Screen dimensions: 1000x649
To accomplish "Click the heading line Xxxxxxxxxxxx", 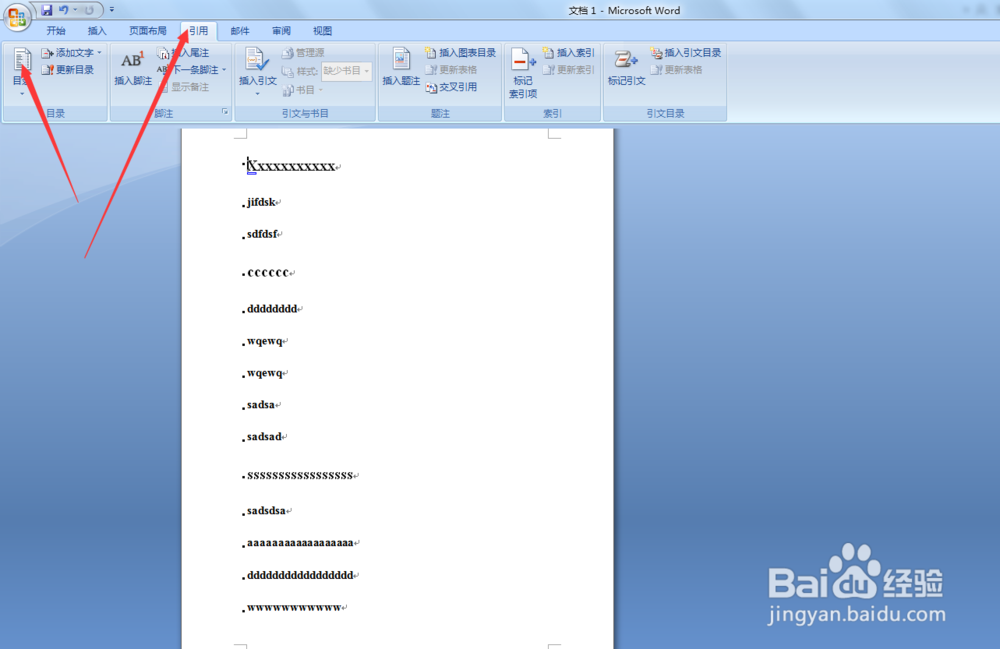I will point(291,166).
